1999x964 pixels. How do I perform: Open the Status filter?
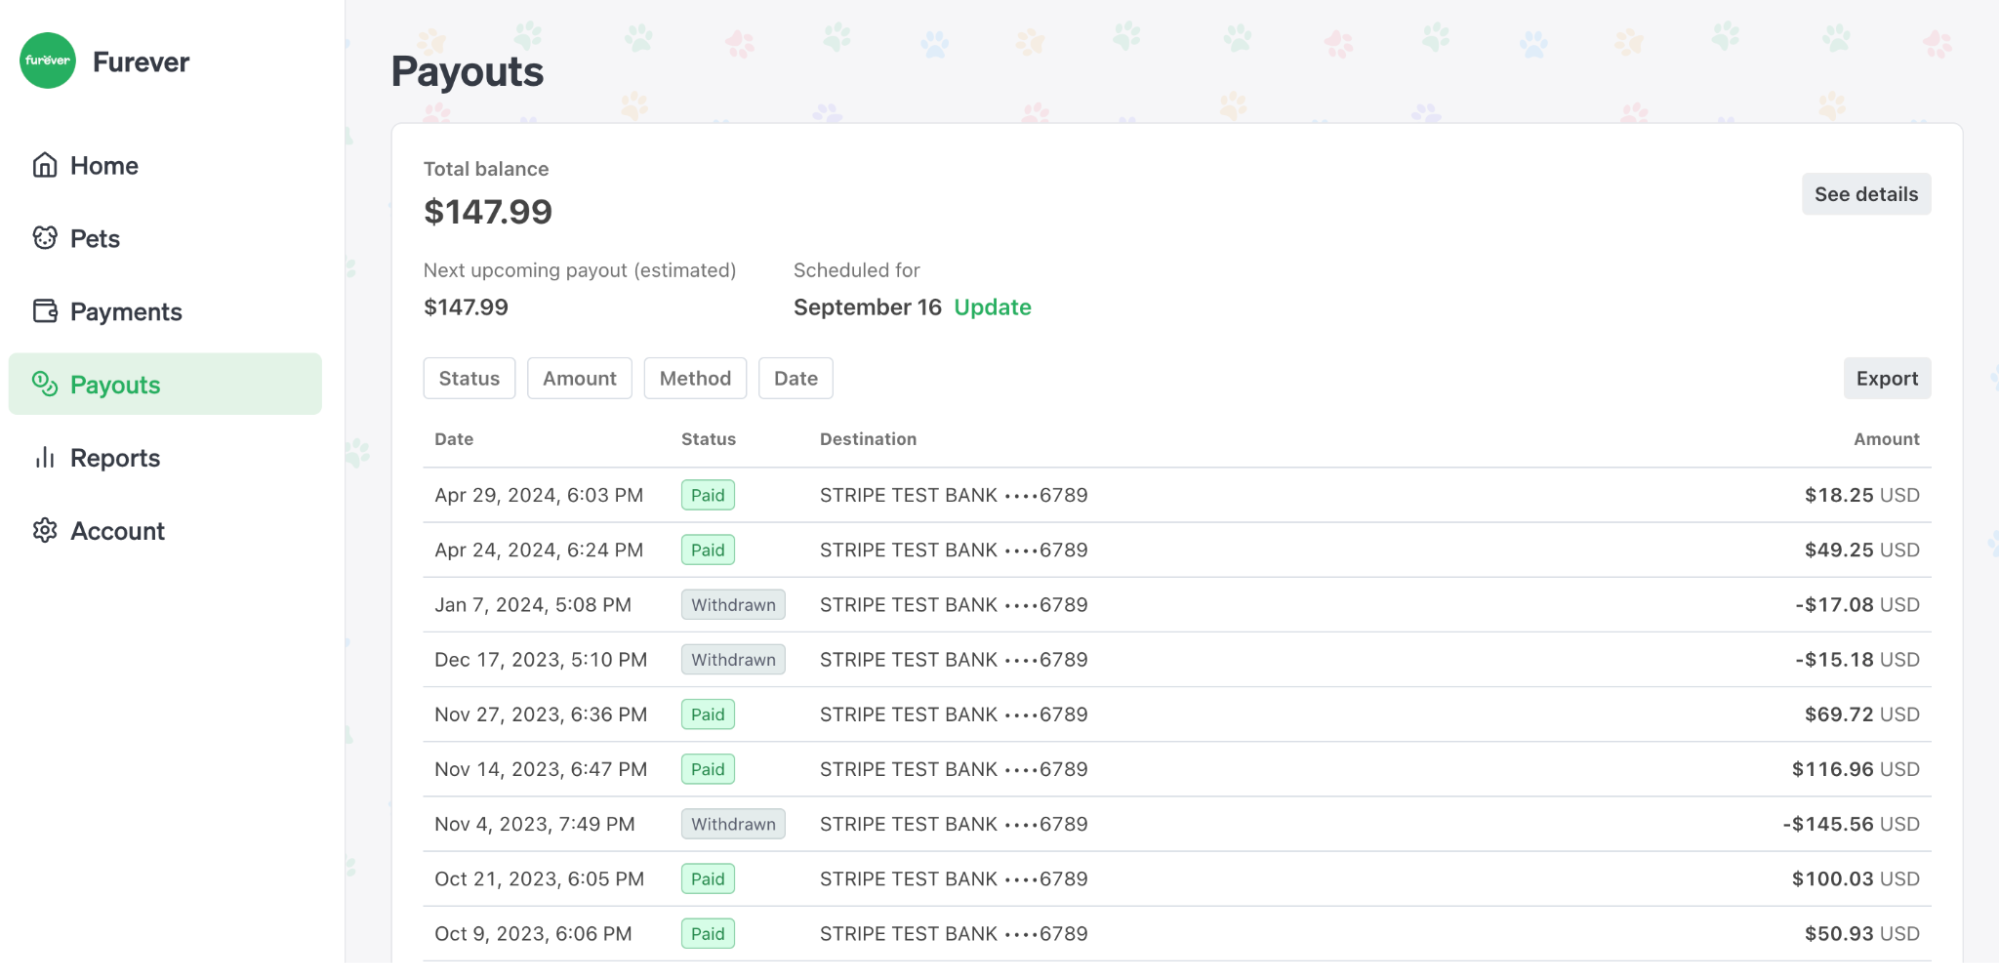pyautogui.click(x=469, y=378)
